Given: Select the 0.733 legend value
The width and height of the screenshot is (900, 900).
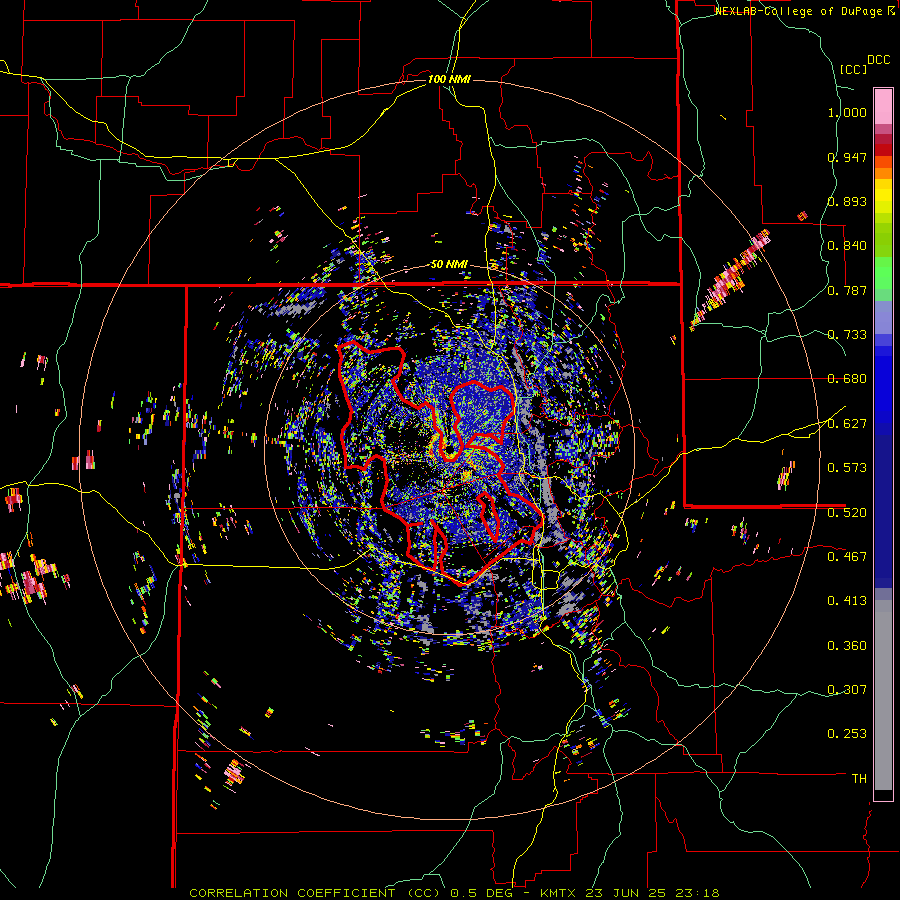Looking at the screenshot, I should (x=847, y=335).
